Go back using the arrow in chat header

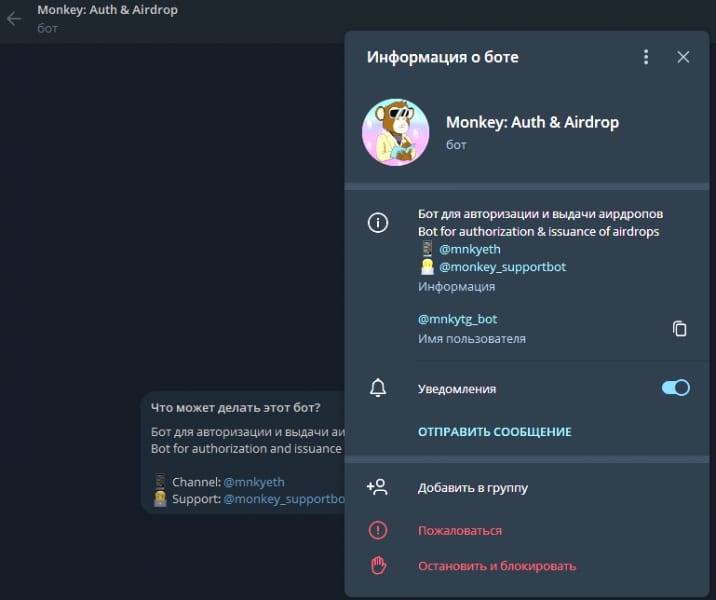14,19
